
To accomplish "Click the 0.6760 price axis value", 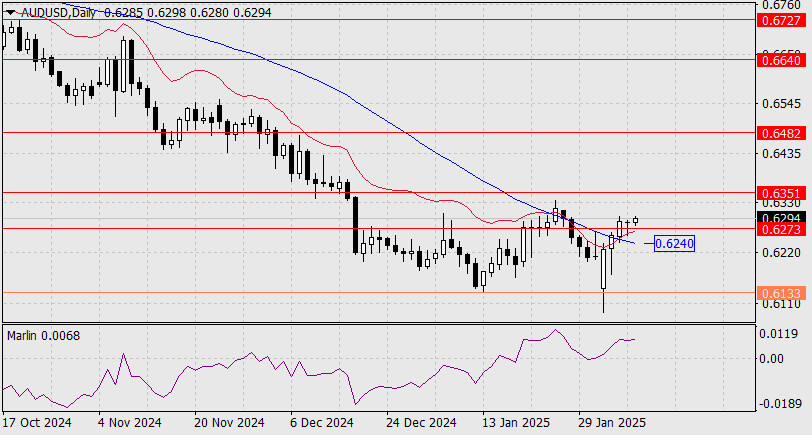I will (x=781, y=5).
